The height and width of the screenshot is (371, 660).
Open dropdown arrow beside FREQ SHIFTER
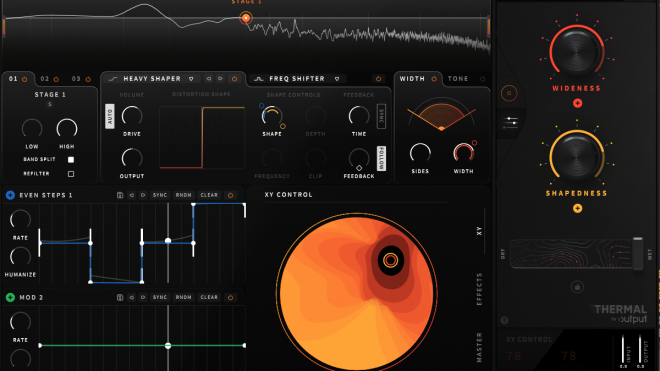pos(337,79)
